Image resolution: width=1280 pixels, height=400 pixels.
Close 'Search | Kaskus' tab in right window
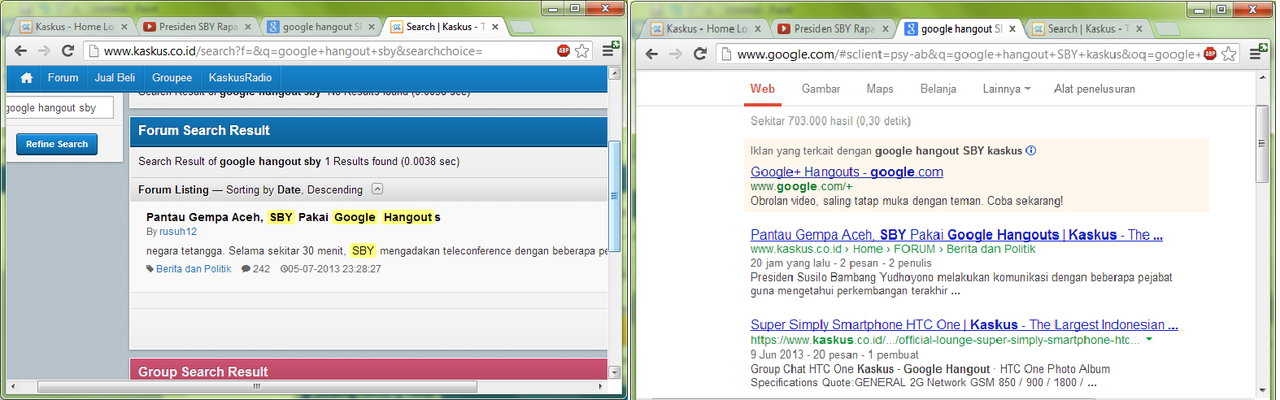click(x=1140, y=30)
